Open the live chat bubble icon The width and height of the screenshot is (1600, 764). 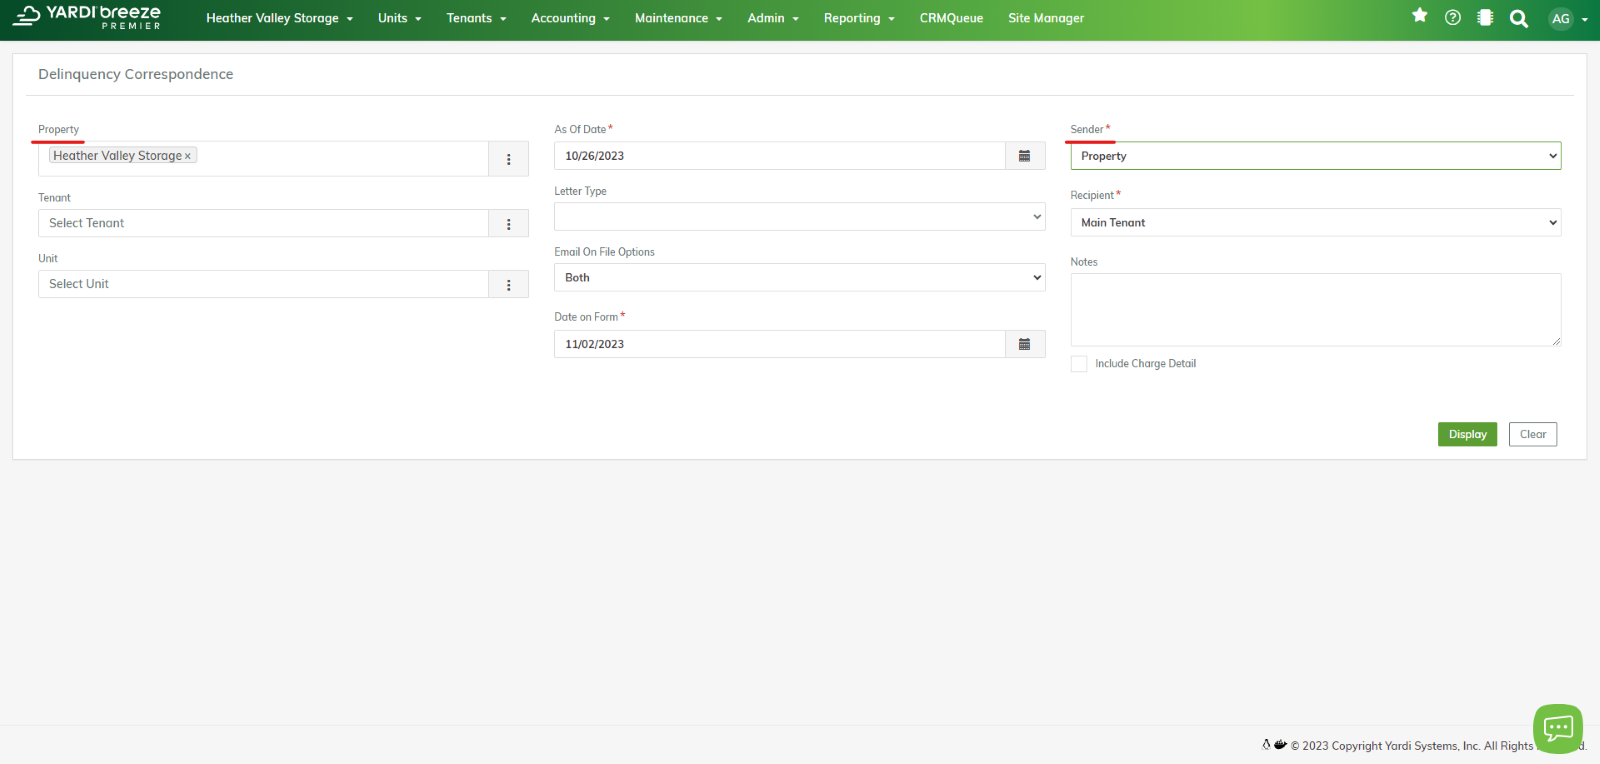point(1557,728)
